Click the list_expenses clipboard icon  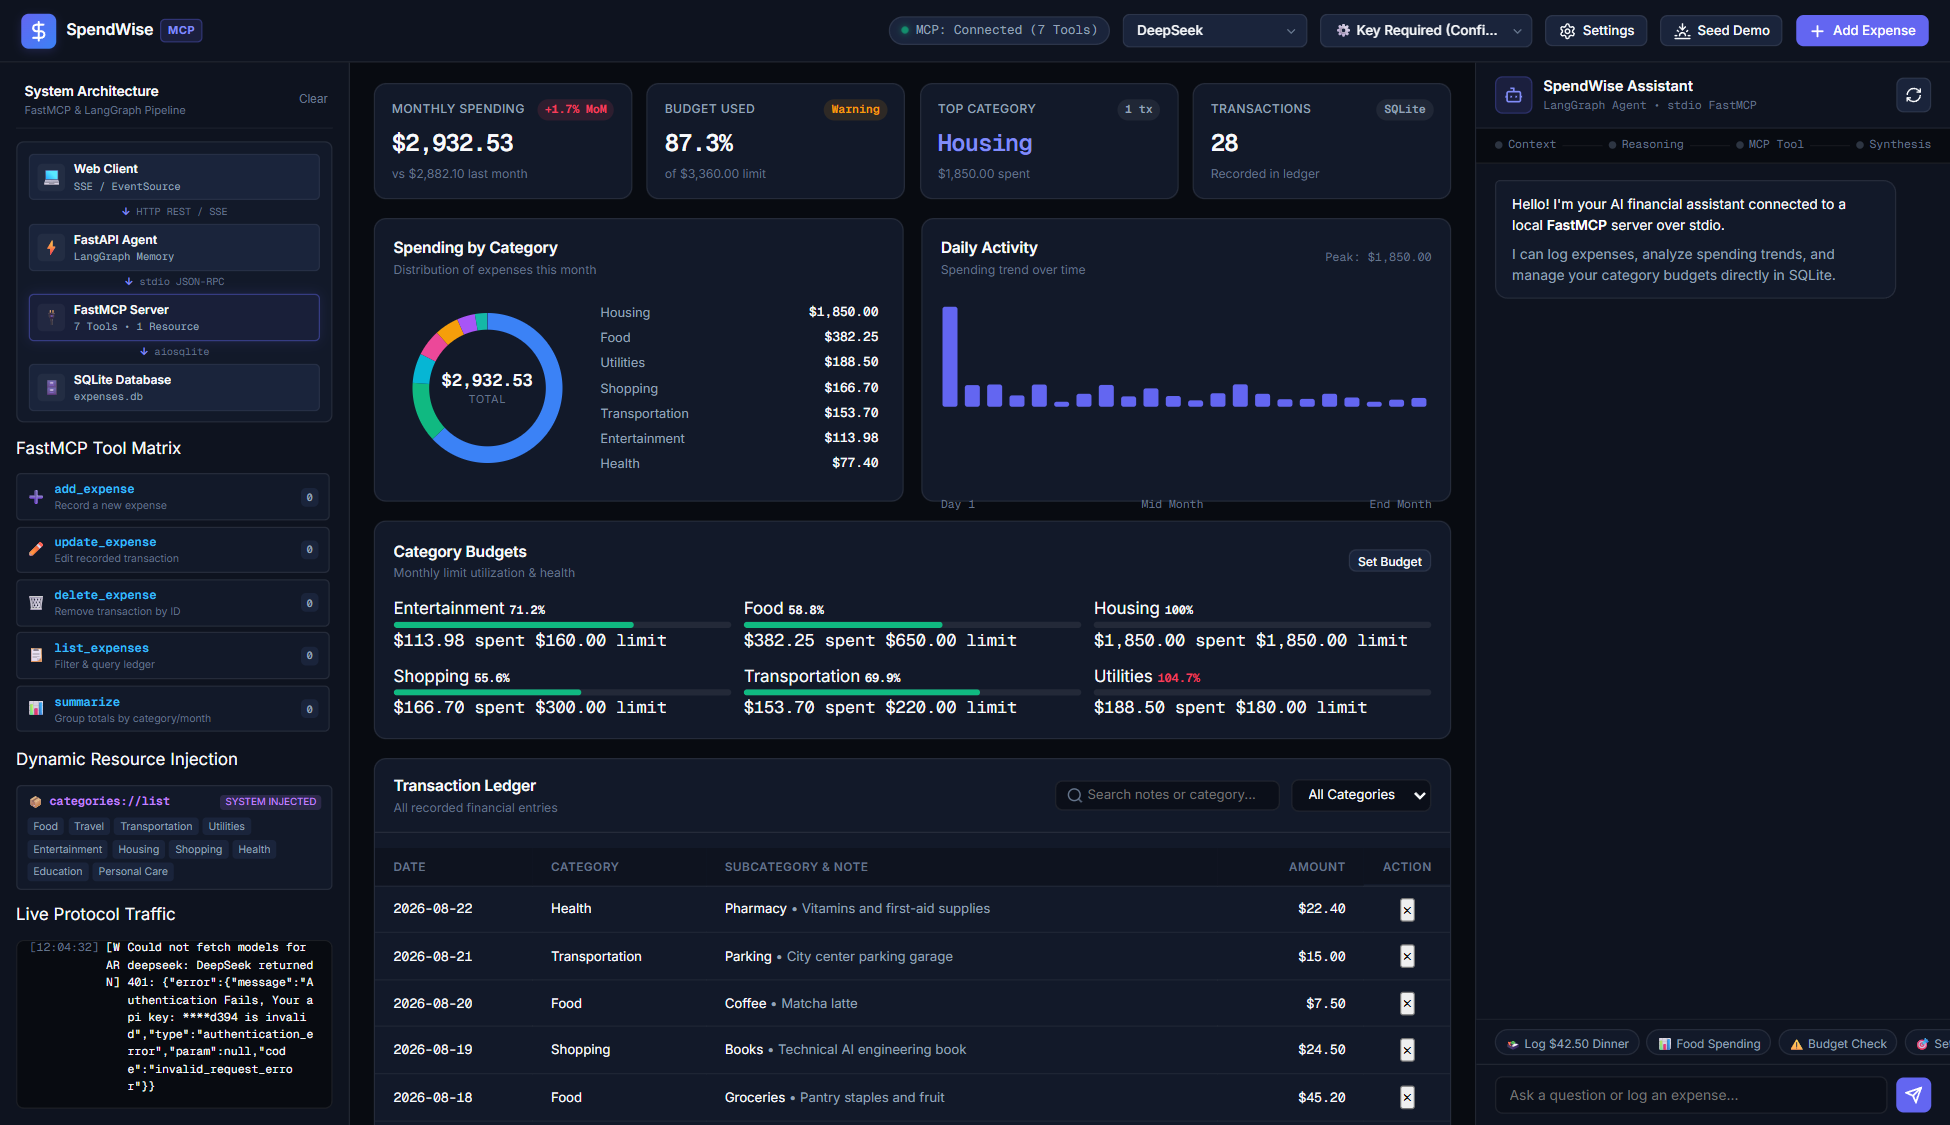pyautogui.click(x=36, y=656)
